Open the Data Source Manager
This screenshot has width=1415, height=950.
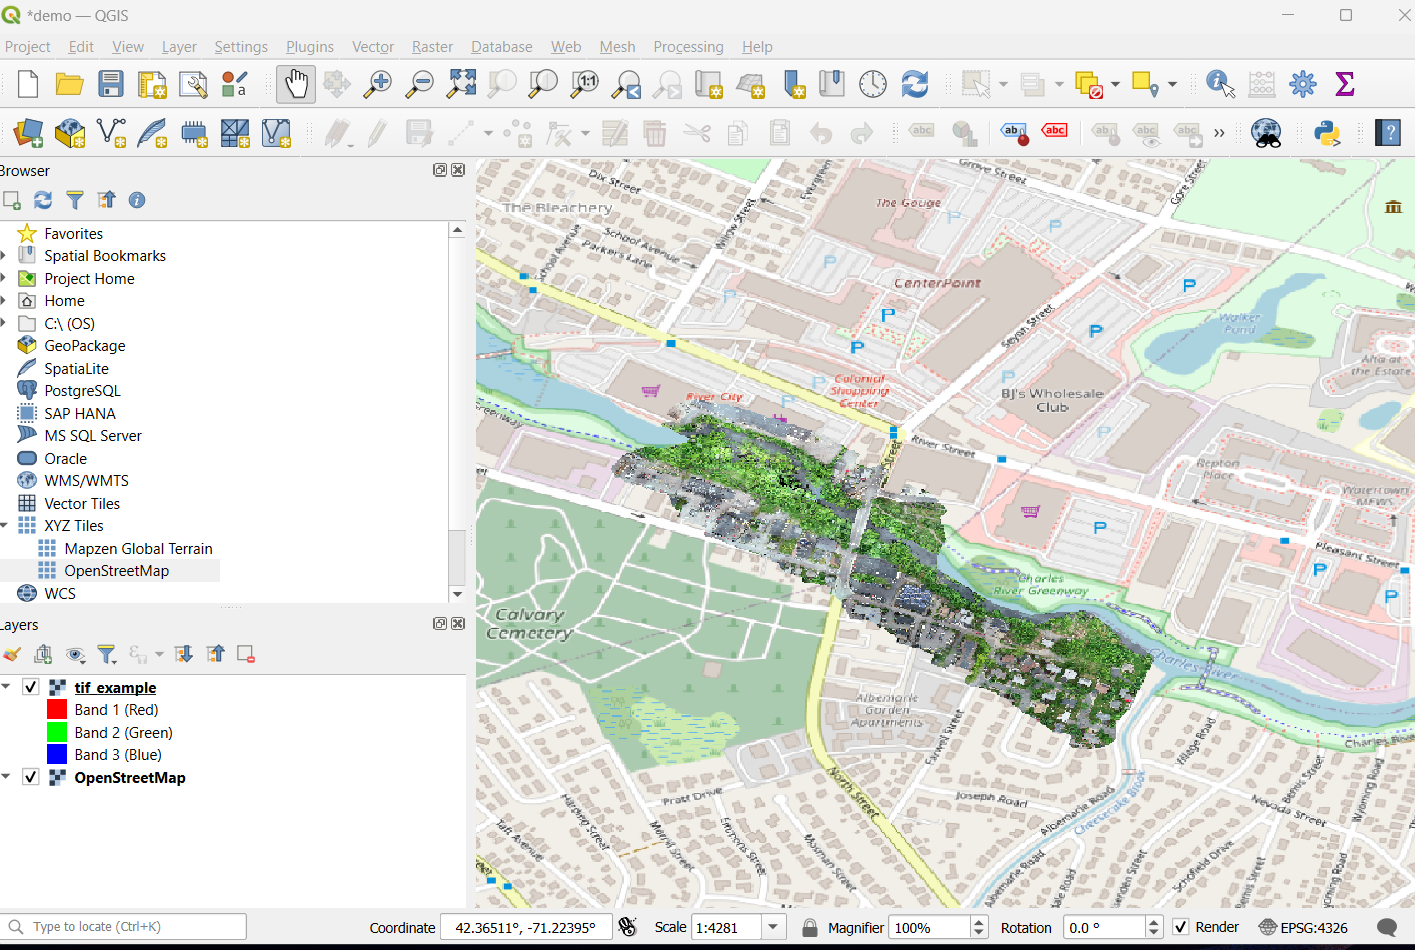[x=28, y=133]
